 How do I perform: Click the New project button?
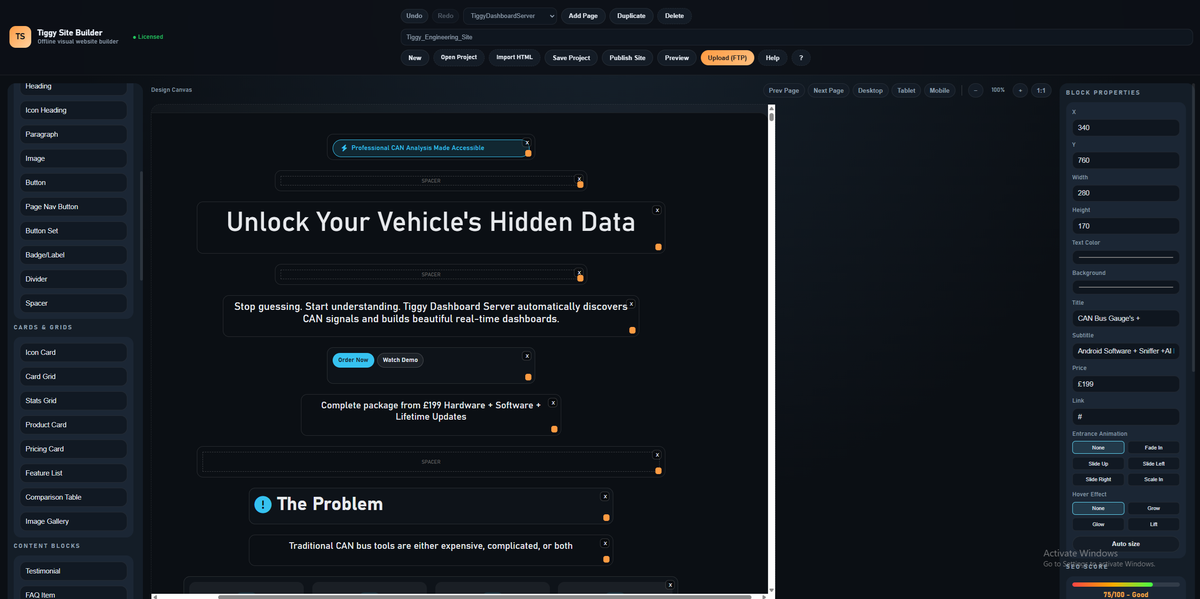pyautogui.click(x=415, y=58)
